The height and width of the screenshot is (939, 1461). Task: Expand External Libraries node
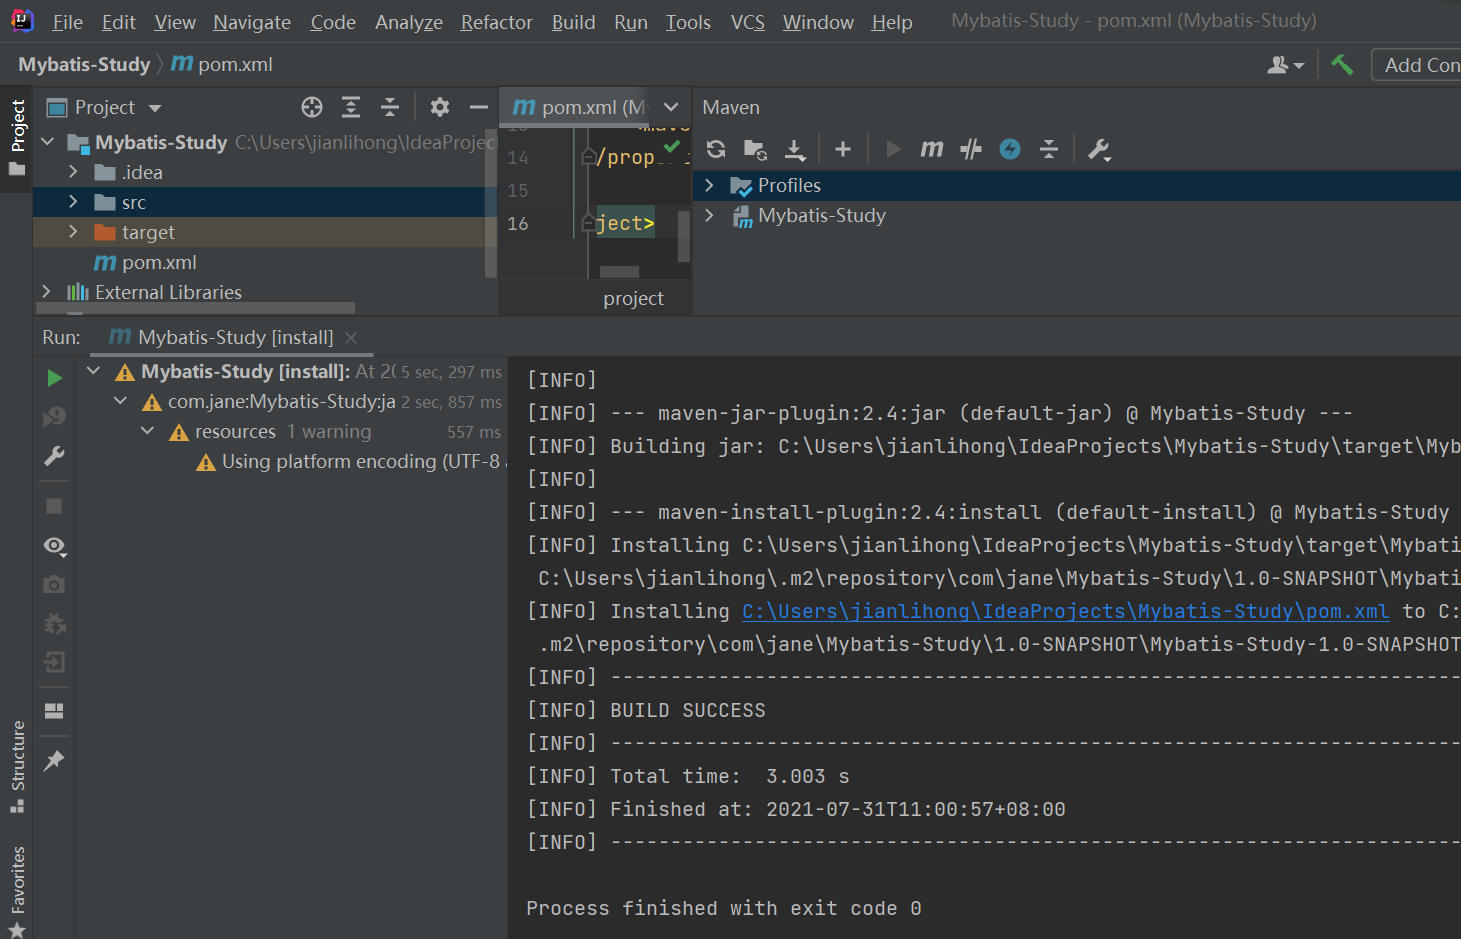pos(47,292)
